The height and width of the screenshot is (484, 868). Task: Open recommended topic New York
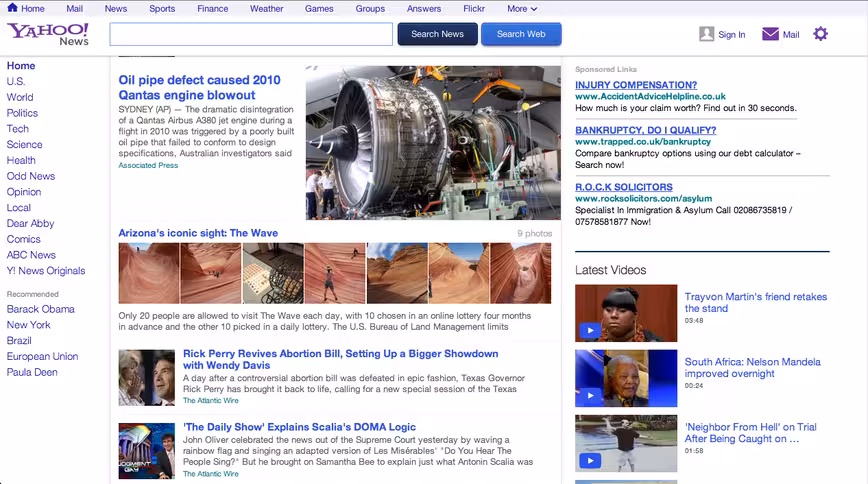point(28,325)
